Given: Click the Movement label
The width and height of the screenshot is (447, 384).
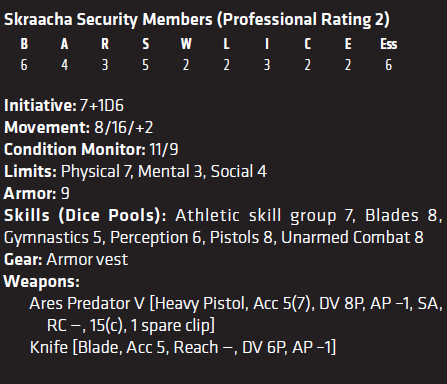Looking at the screenshot, I should point(47,128).
